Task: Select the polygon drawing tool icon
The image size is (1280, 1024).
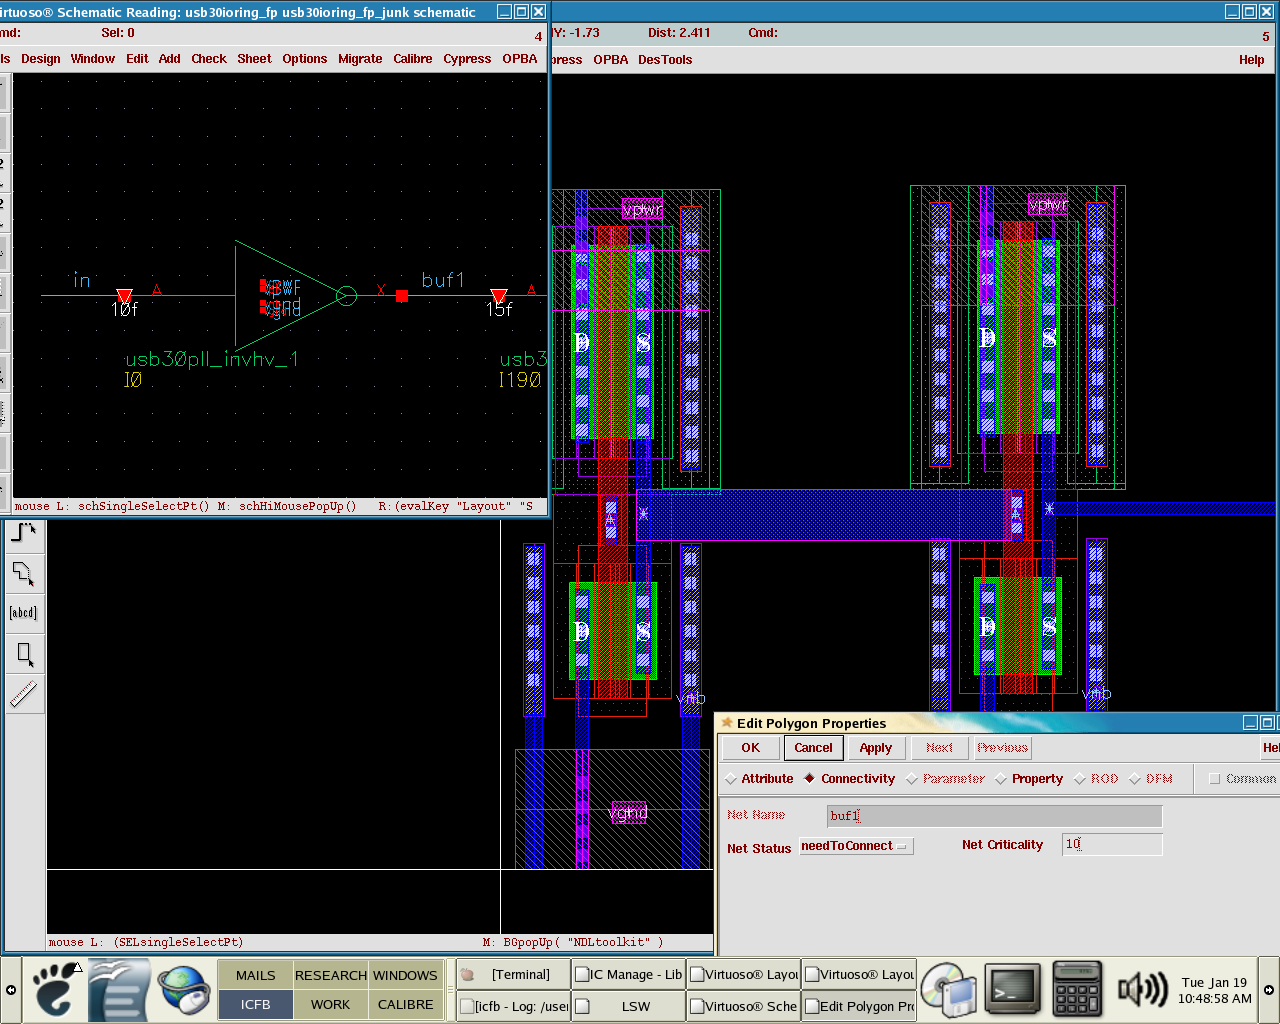Action: (x=23, y=573)
